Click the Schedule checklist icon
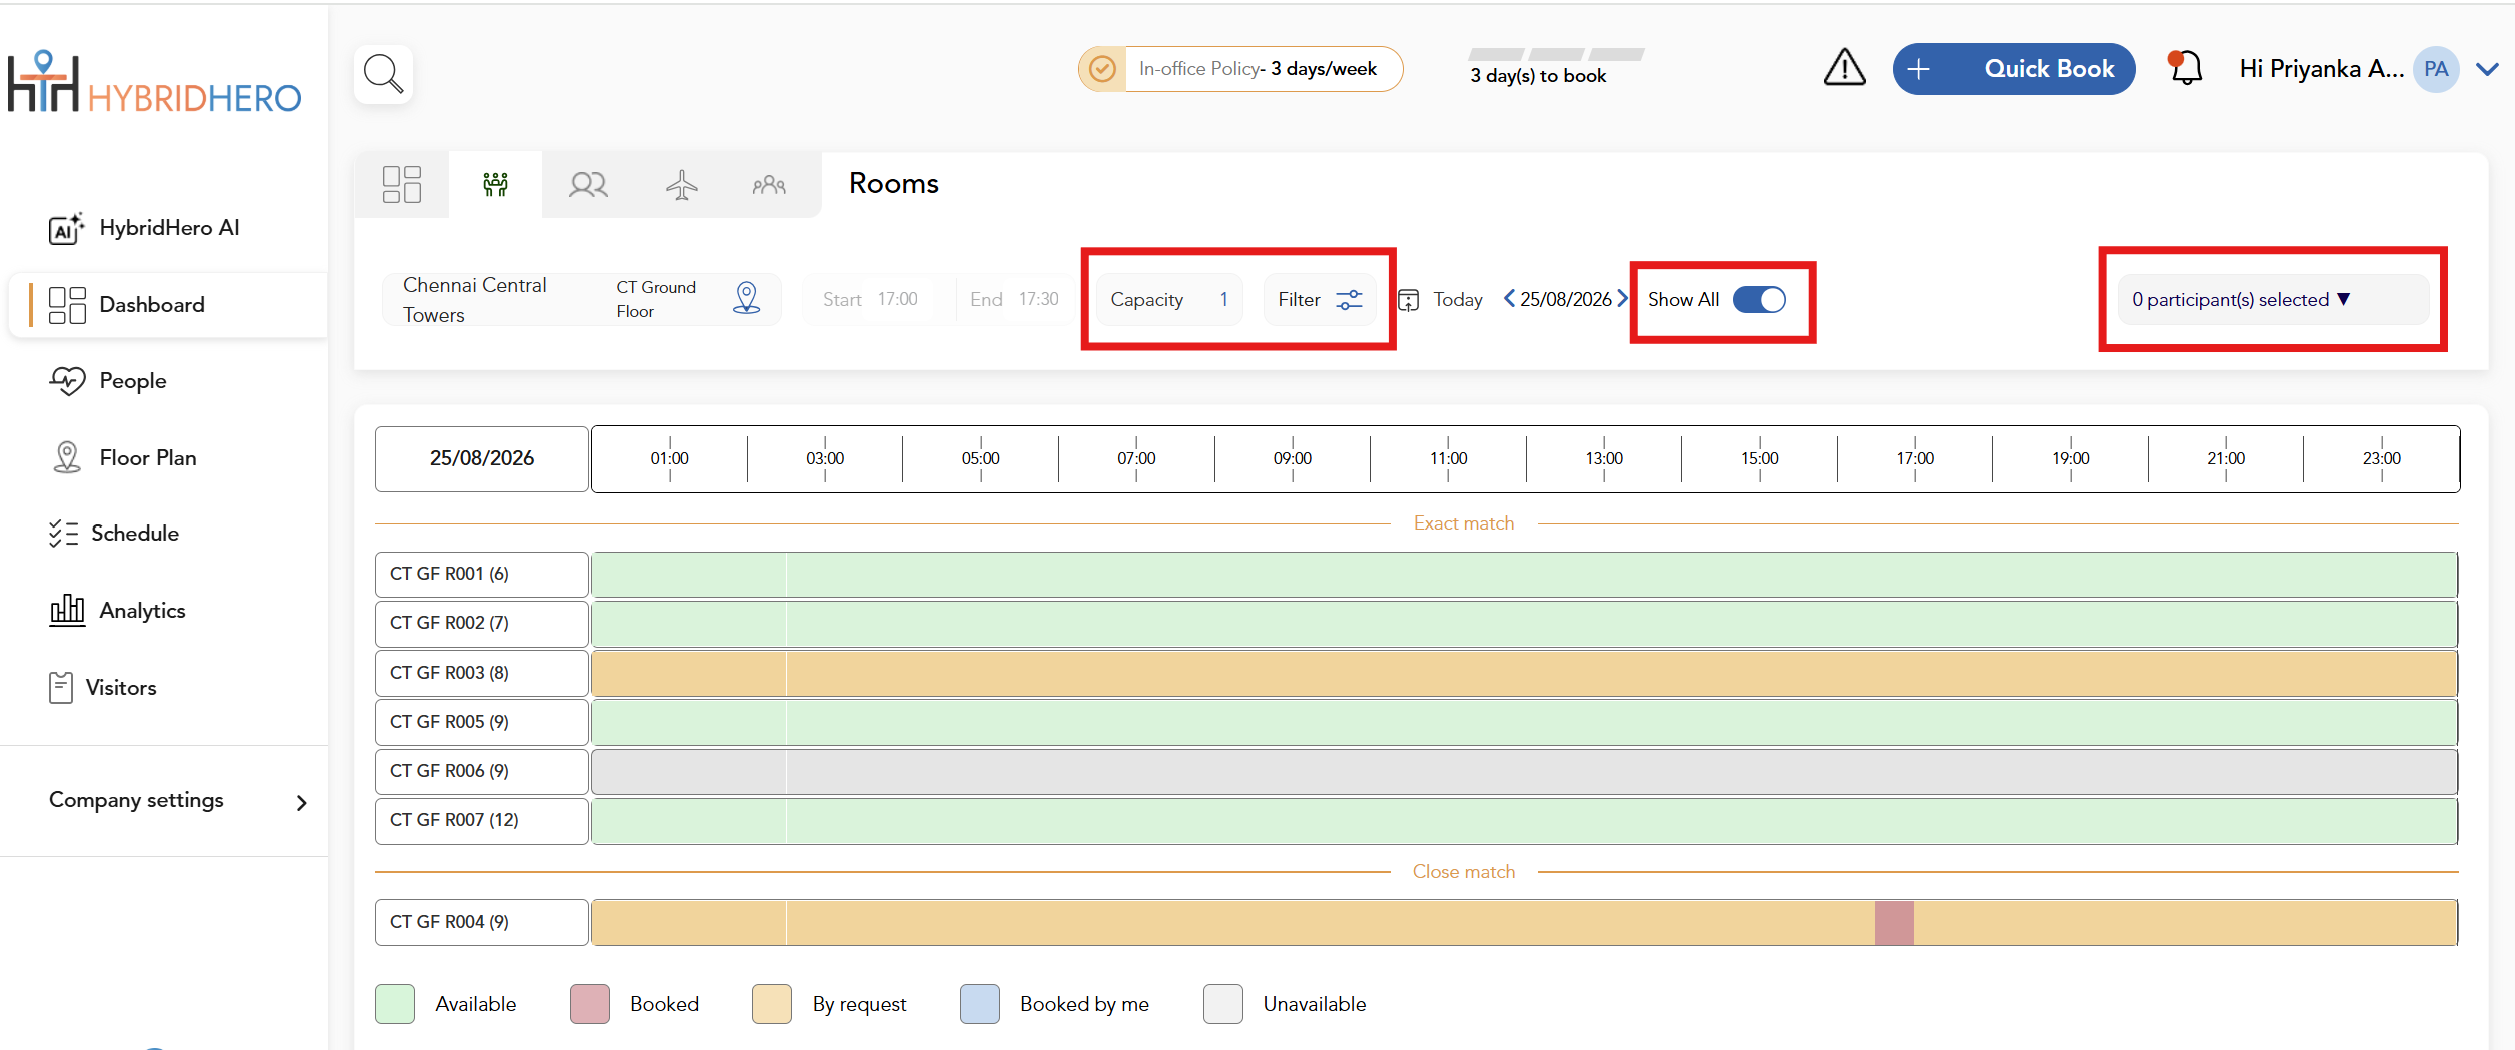The height and width of the screenshot is (1050, 2515). point(63,533)
